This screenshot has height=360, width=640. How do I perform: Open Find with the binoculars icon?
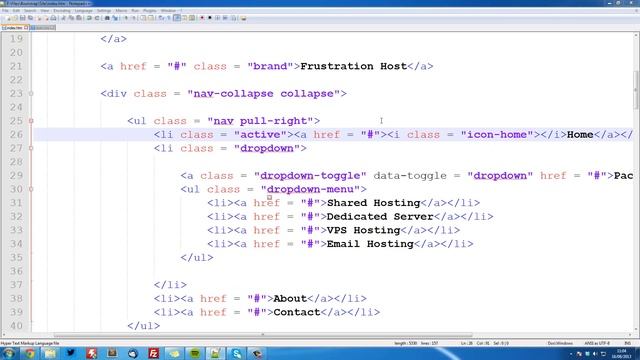107,18
